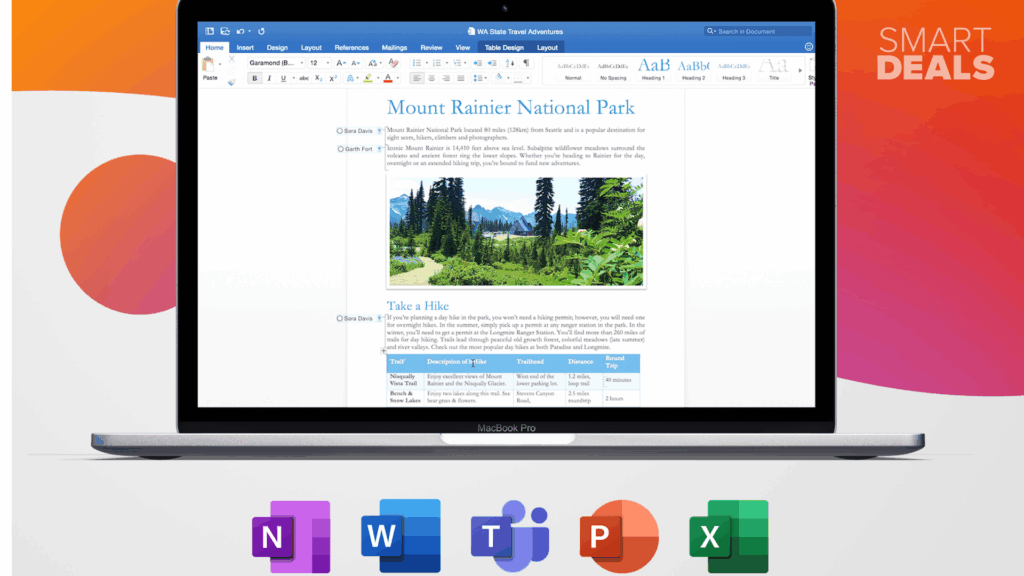Image resolution: width=1024 pixels, height=576 pixels.
Task: Click the Redo circular arrow icon
Action: click(x=261, y=31)
